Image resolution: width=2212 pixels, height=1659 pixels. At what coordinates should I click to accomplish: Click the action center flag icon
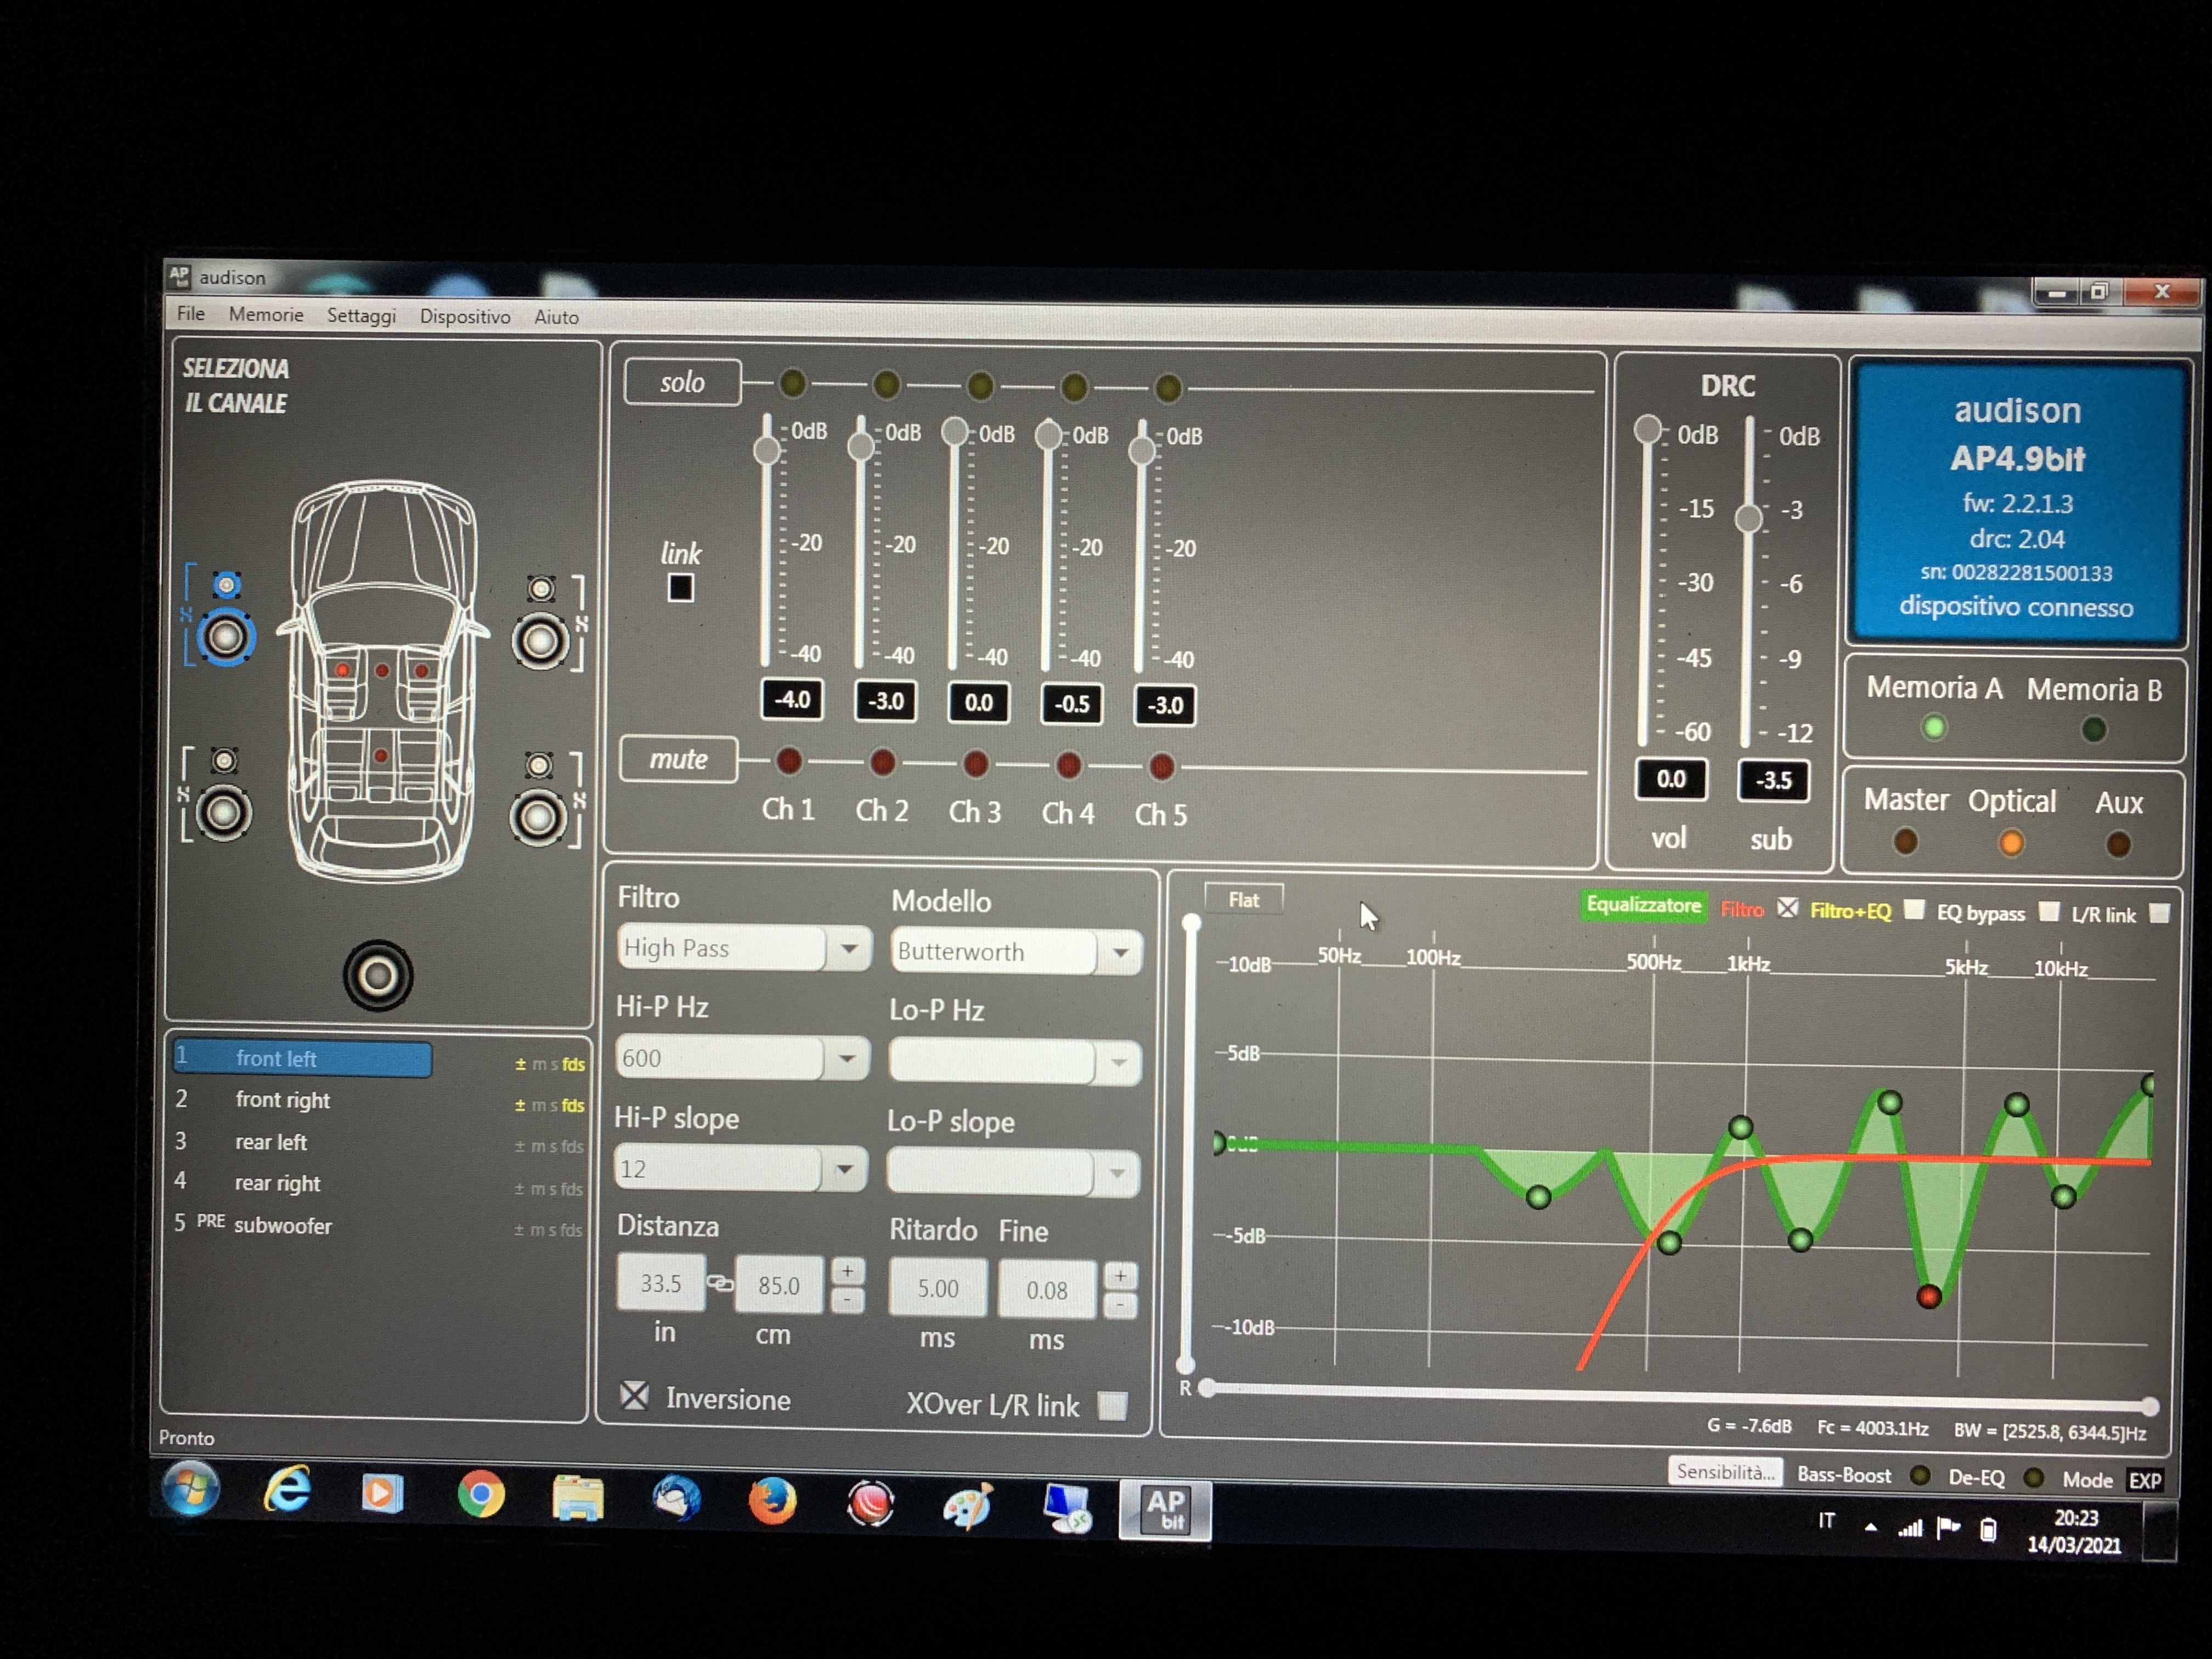tap(1948, 1528)
